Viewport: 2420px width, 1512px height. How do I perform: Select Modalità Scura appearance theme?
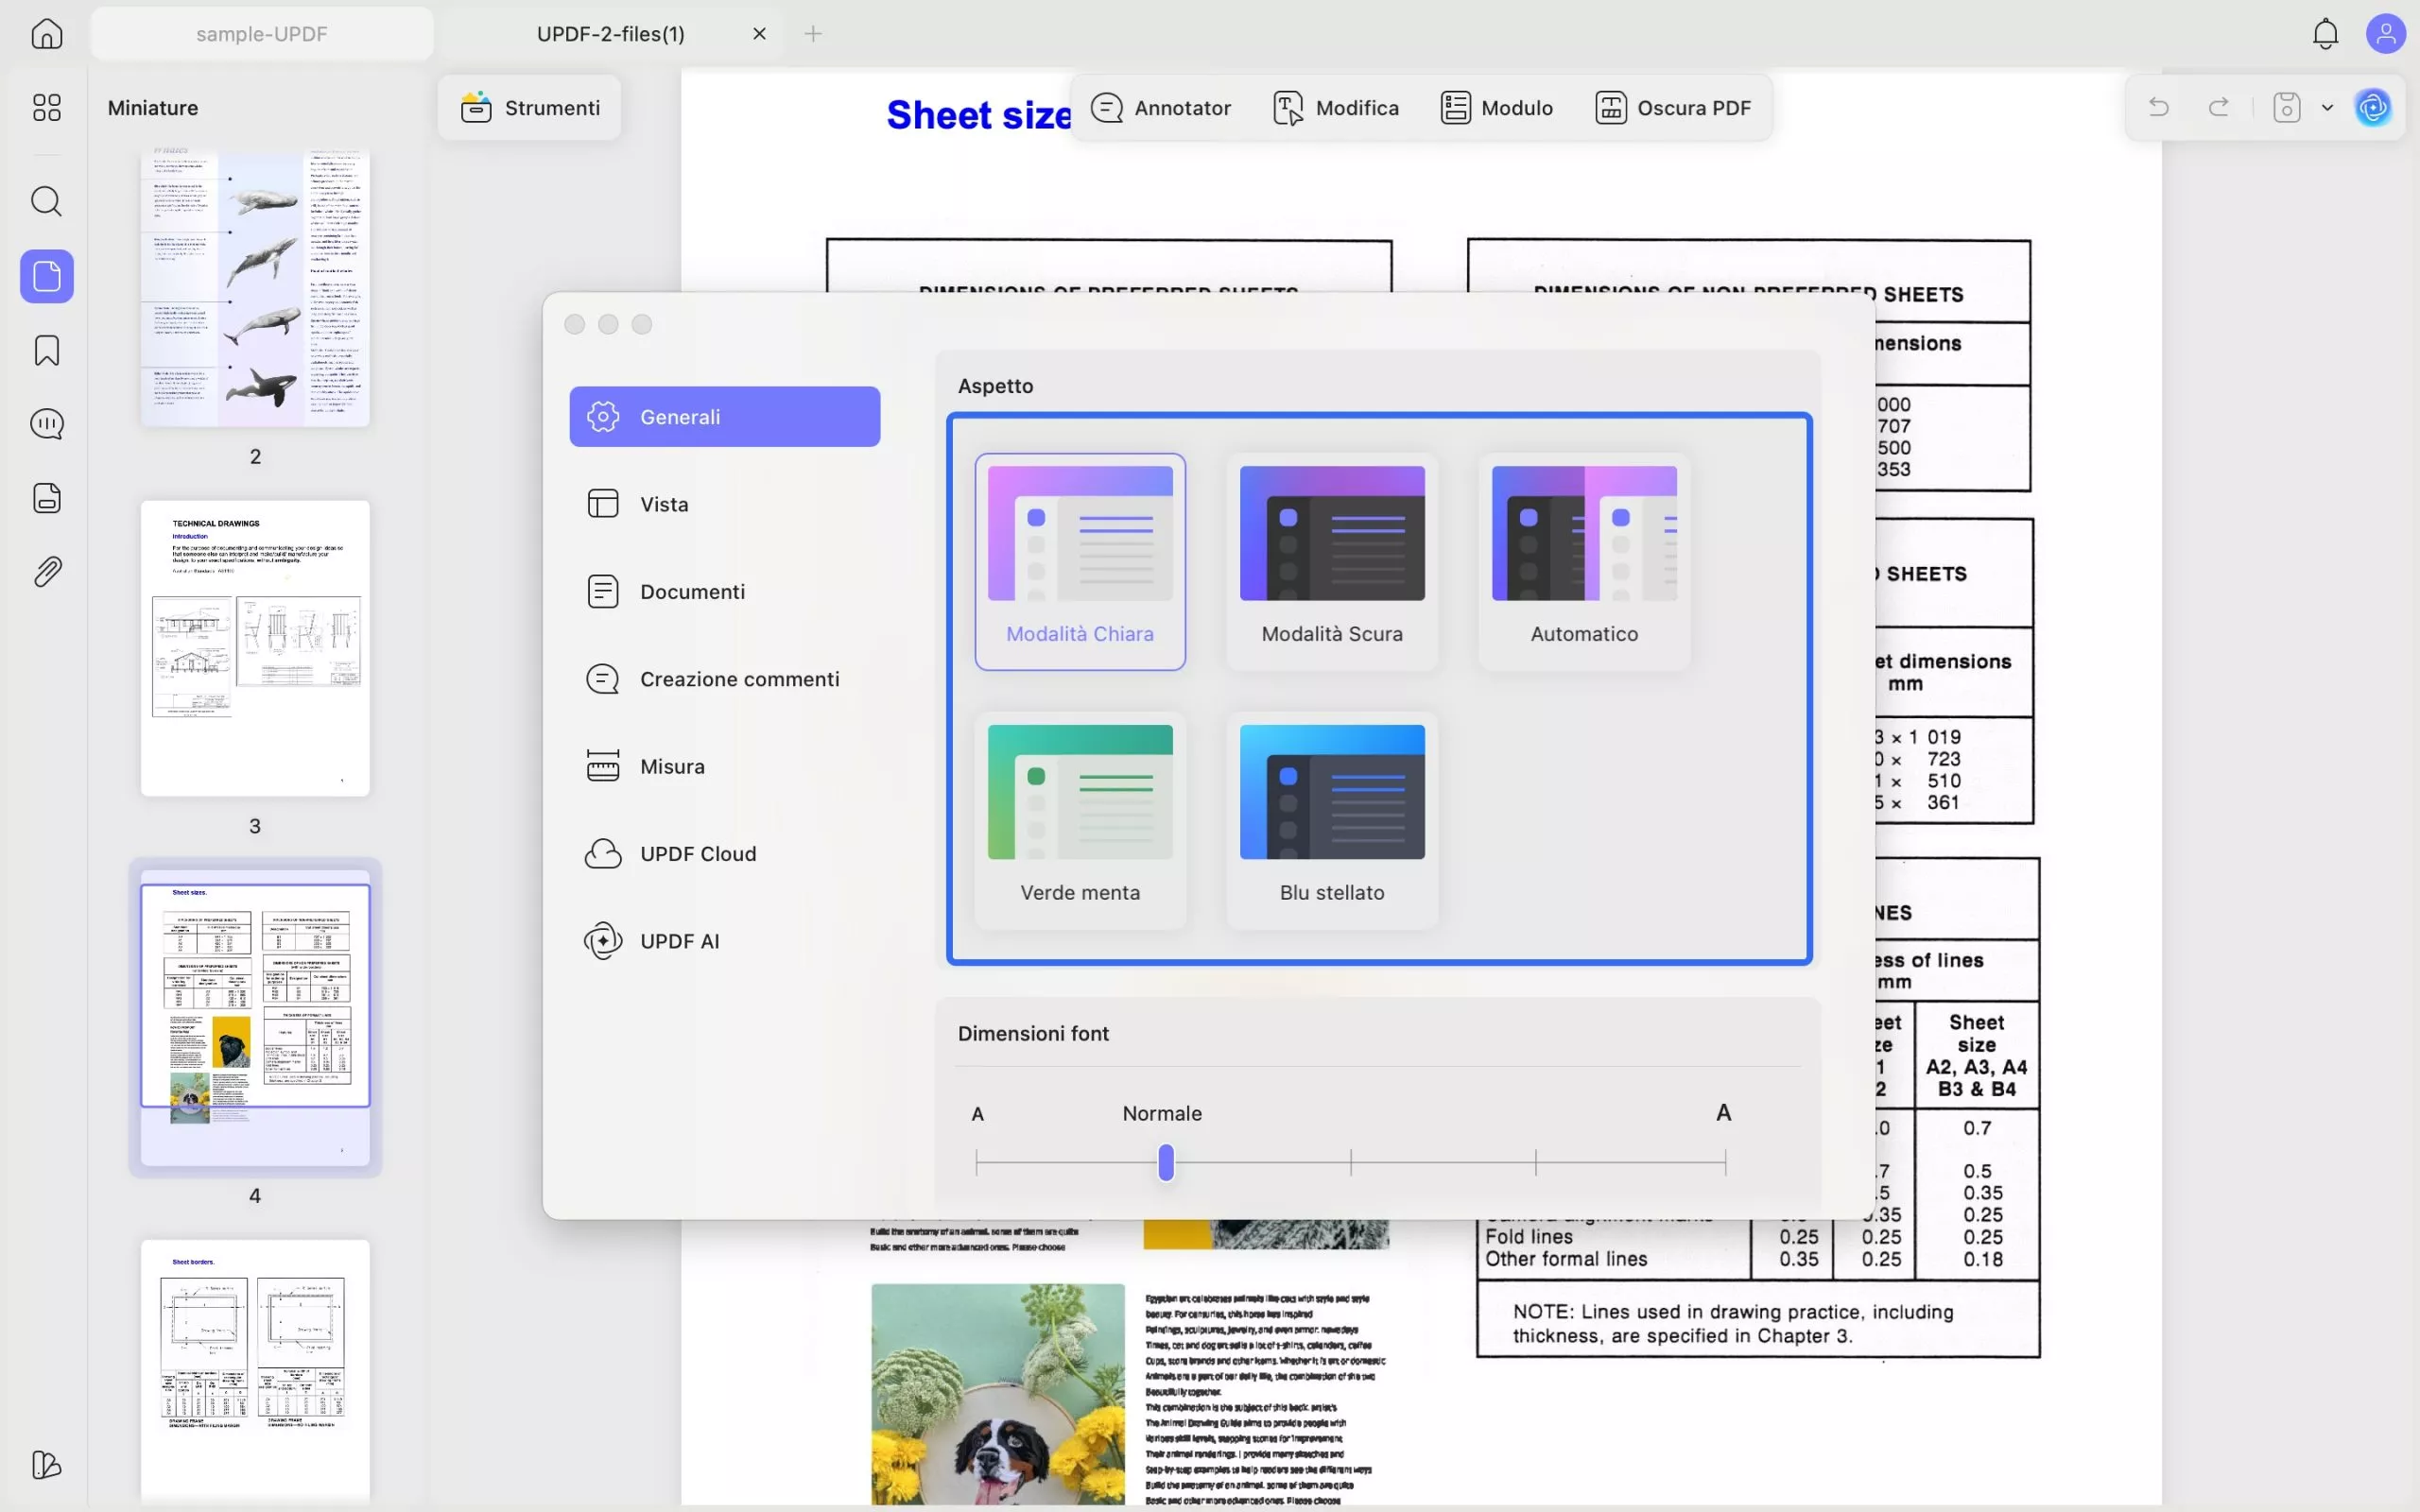click(x=1332, y=560)
